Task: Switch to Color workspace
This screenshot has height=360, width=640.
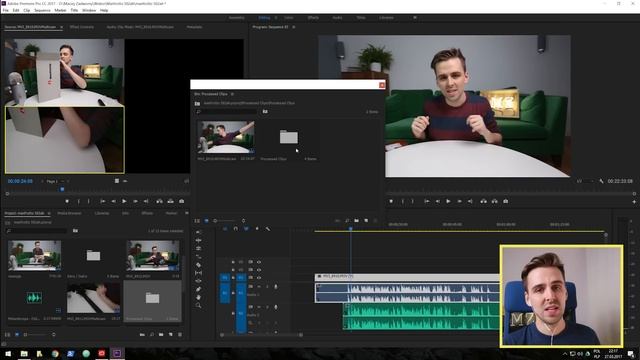Action: [289, 18]
